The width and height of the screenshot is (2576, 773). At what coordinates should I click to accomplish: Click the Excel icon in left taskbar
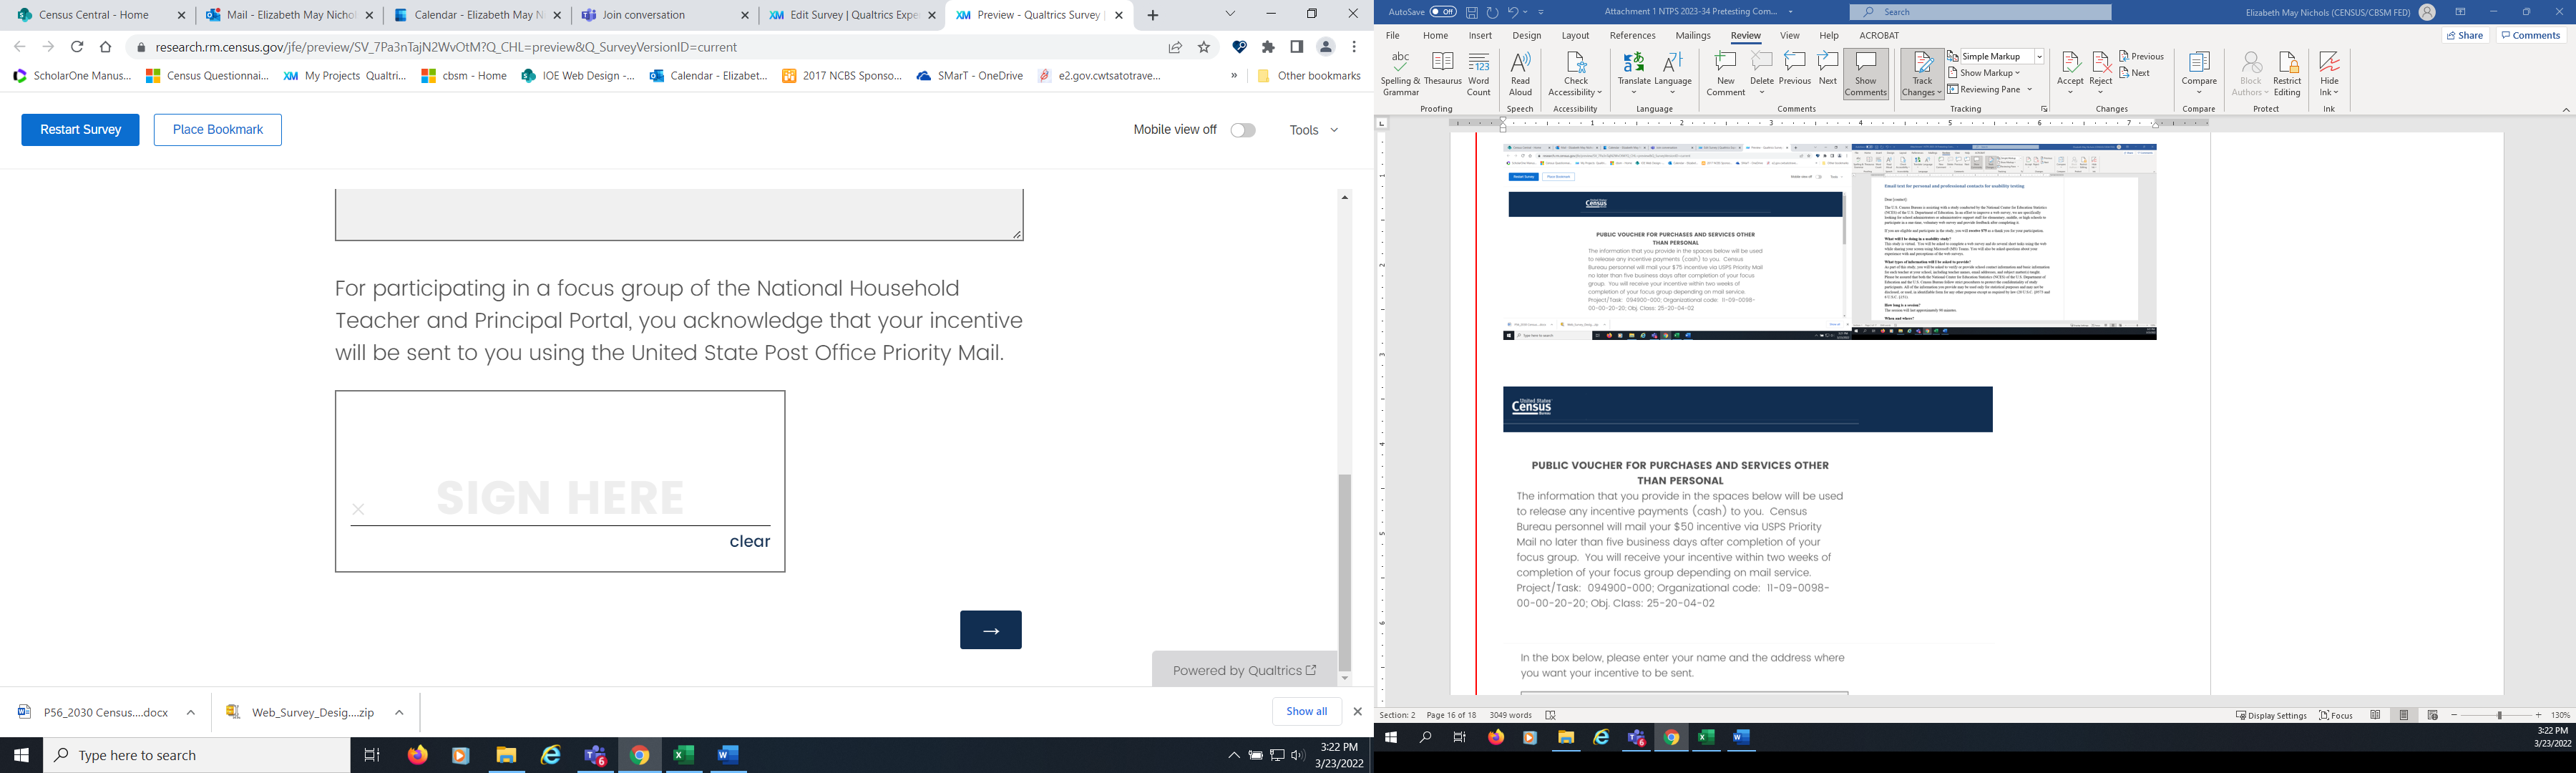684,755
